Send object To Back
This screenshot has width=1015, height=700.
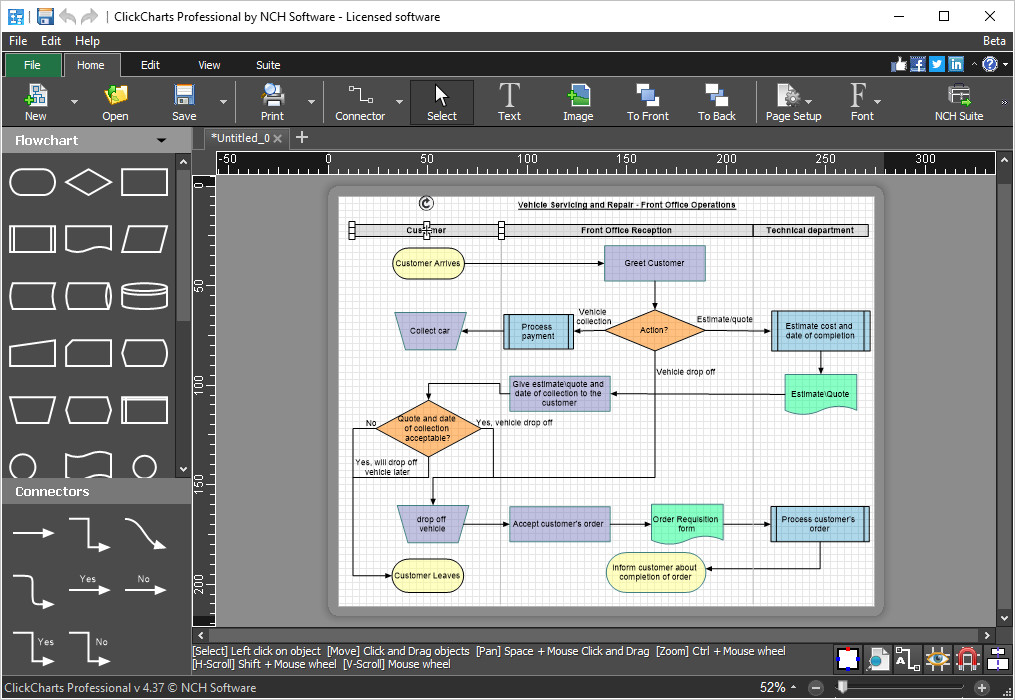pos(717,102)
